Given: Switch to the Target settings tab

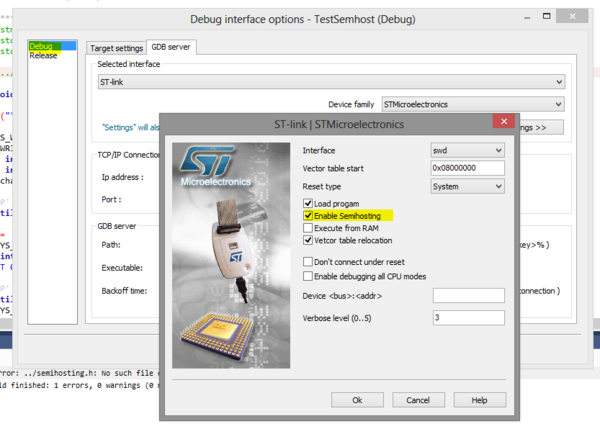Looking at the screenshot, I should click(115, 47).
